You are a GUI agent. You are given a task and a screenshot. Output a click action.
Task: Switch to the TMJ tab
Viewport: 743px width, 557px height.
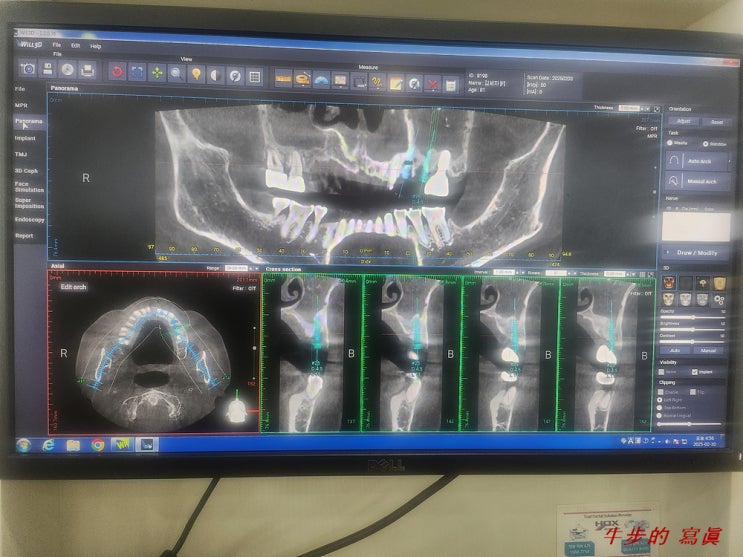(21, 155)
